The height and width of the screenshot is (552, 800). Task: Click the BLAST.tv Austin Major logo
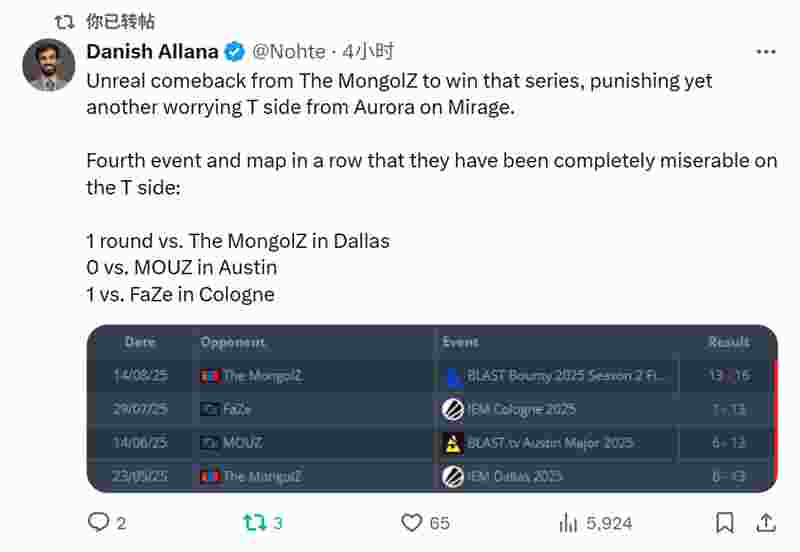click(x=452, y=443)
